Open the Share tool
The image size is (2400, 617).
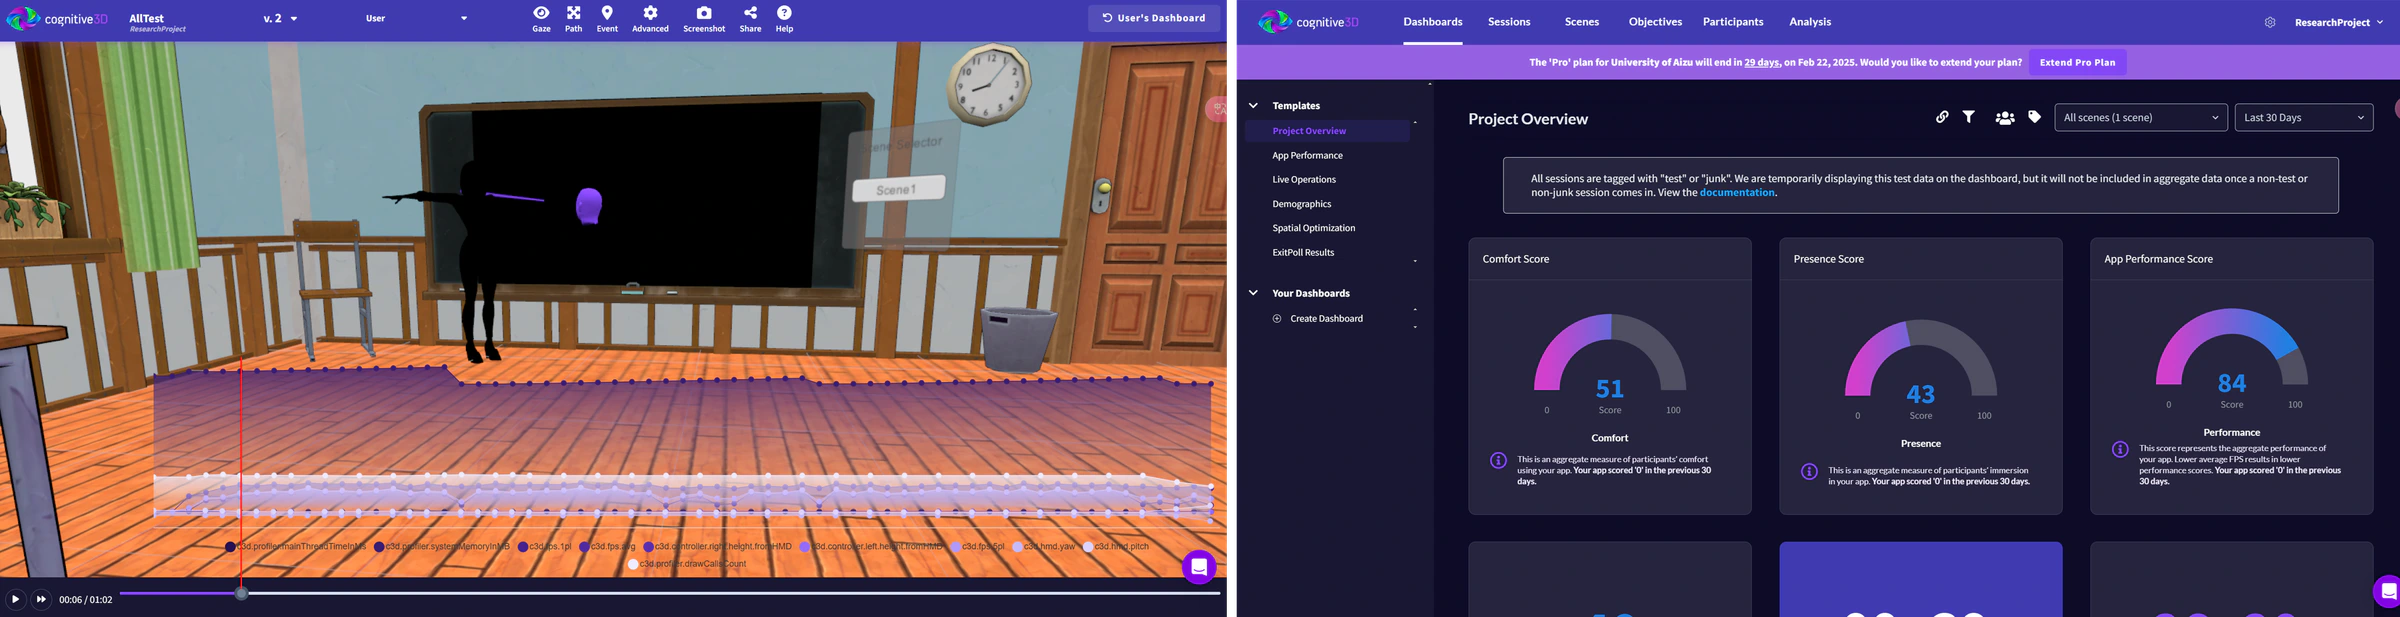point(750,18)
